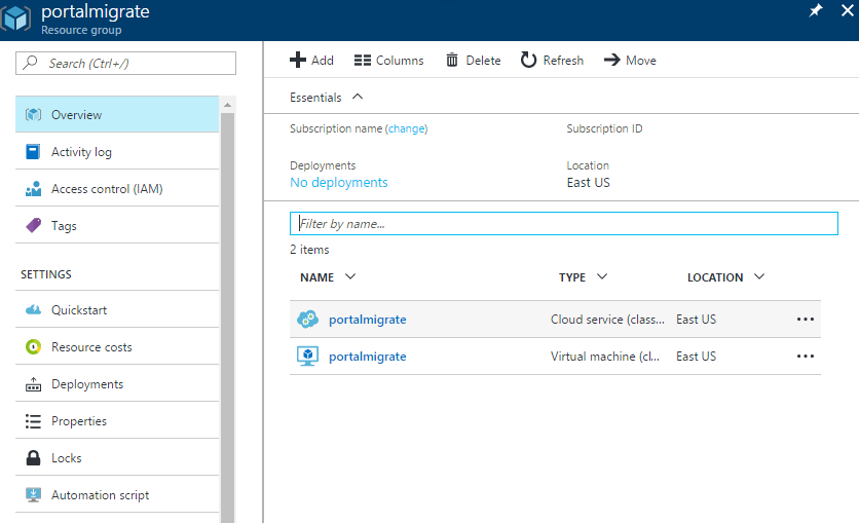
Task: Open the No deployments link
Action: [338, 182]
